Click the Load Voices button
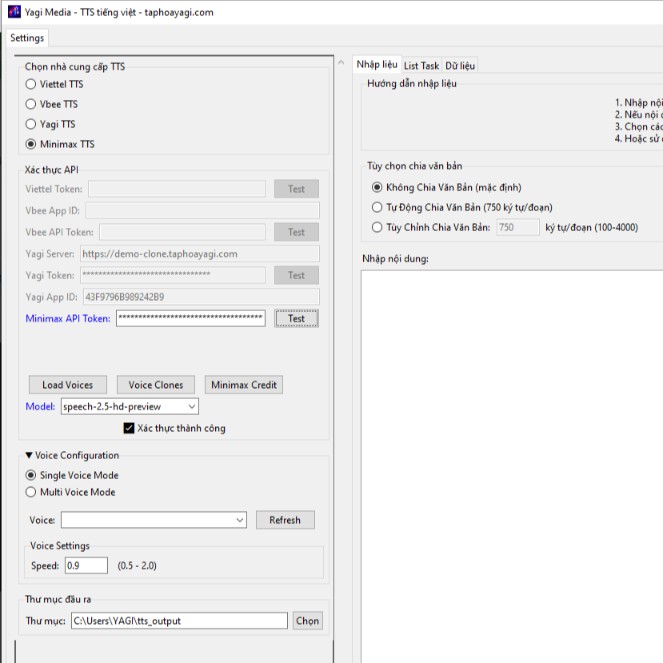663x663 pixels. point(68,385)
